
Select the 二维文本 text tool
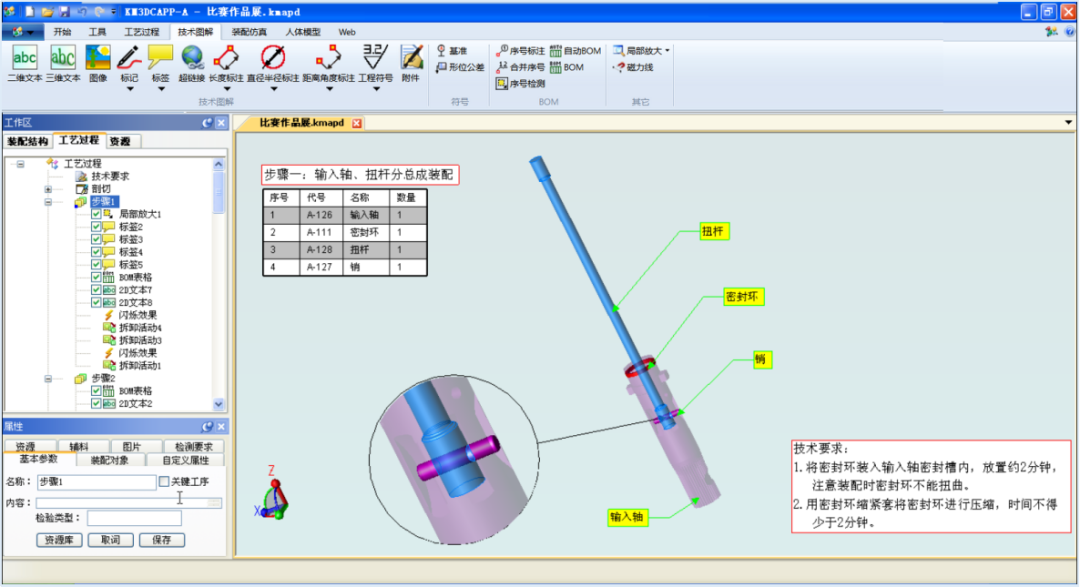[x=25, y=63]
